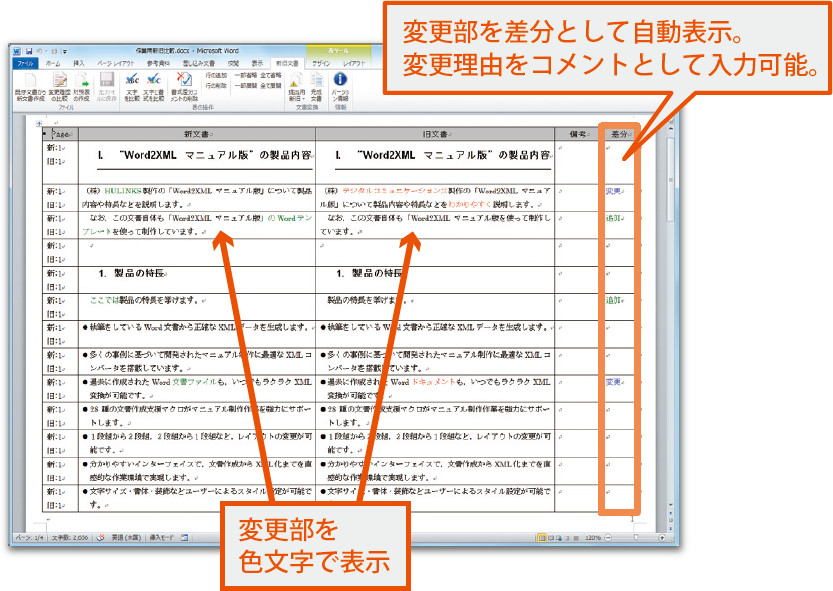833x591 pixels.
Task: Open the Customize Quick Access Toolbar dropdown
Action: click(x=66, y=50)
